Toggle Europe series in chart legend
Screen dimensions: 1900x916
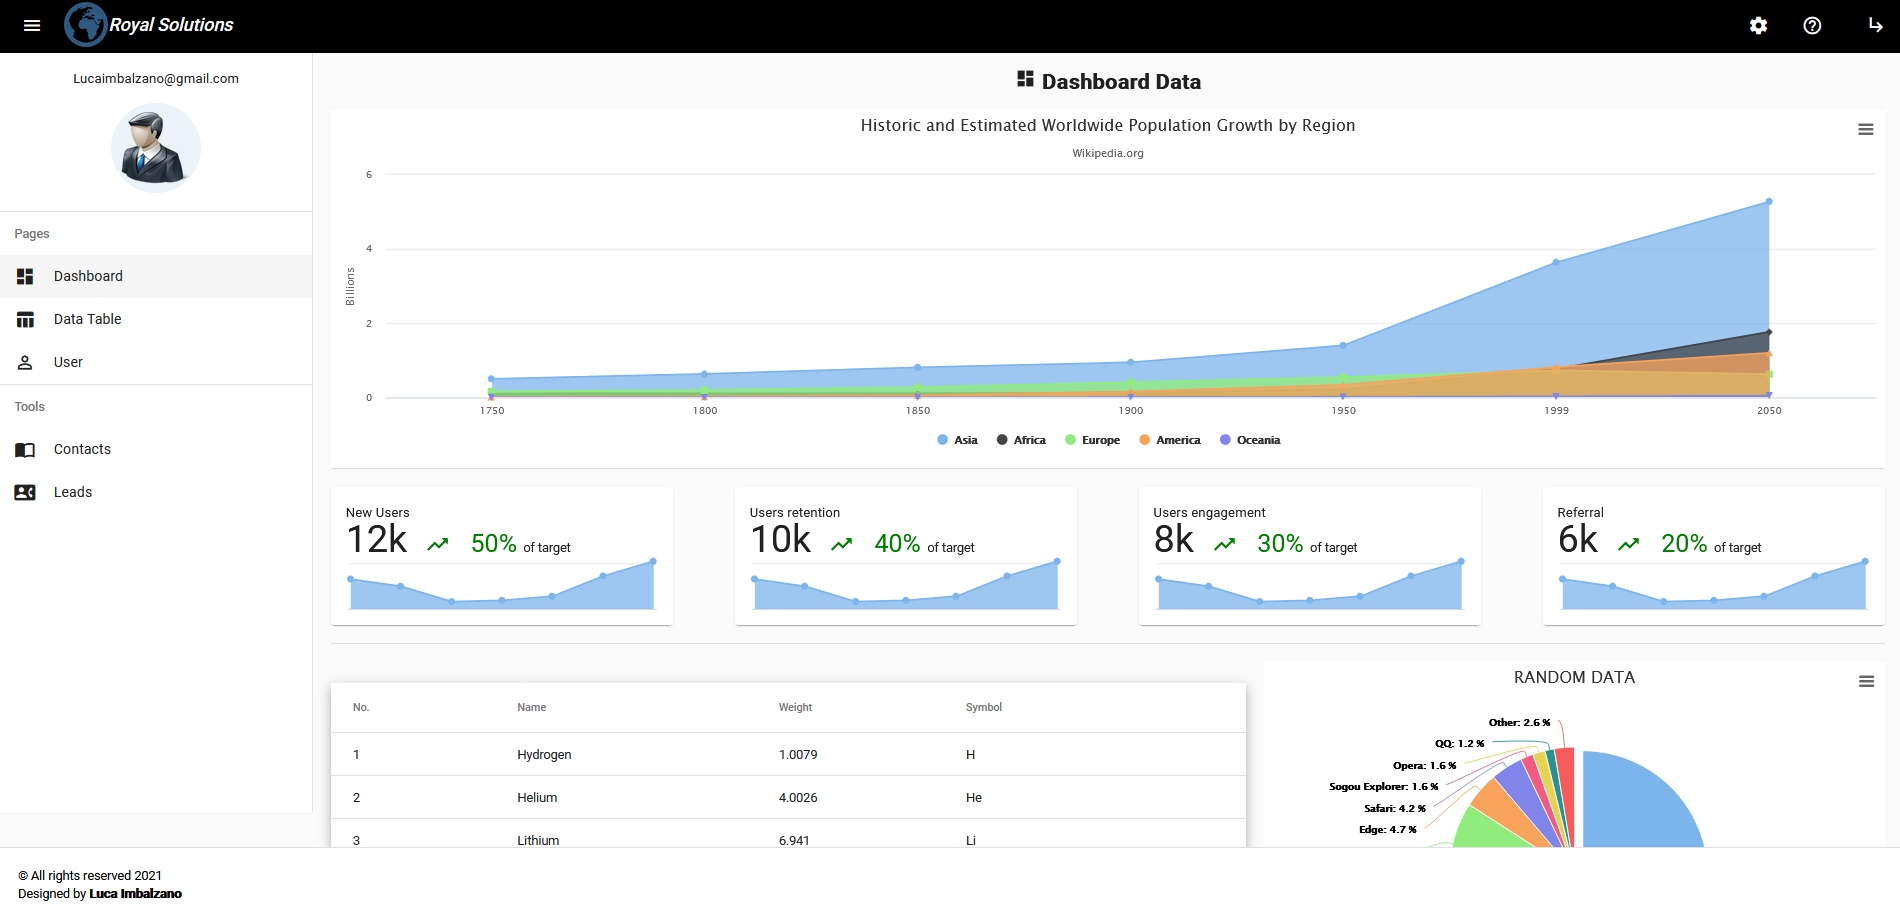[1092, 440]
